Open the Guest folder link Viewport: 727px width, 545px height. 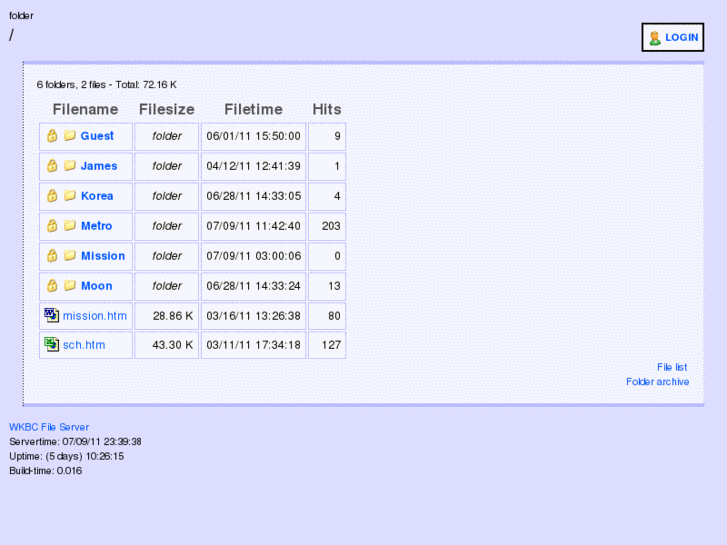click(97, 136)
